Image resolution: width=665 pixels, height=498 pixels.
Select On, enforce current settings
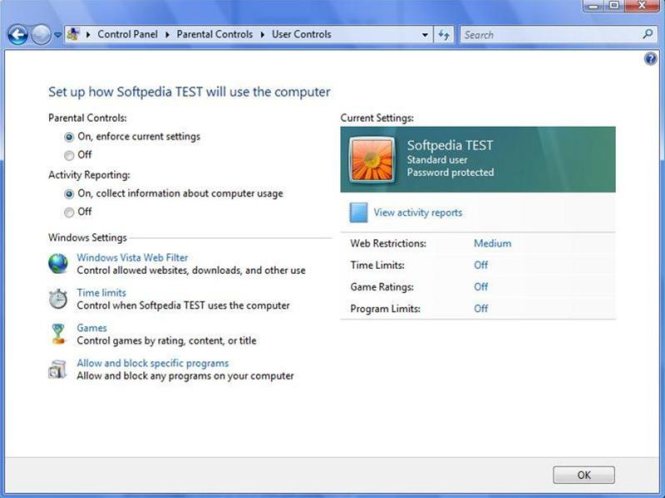coord(69,137)
